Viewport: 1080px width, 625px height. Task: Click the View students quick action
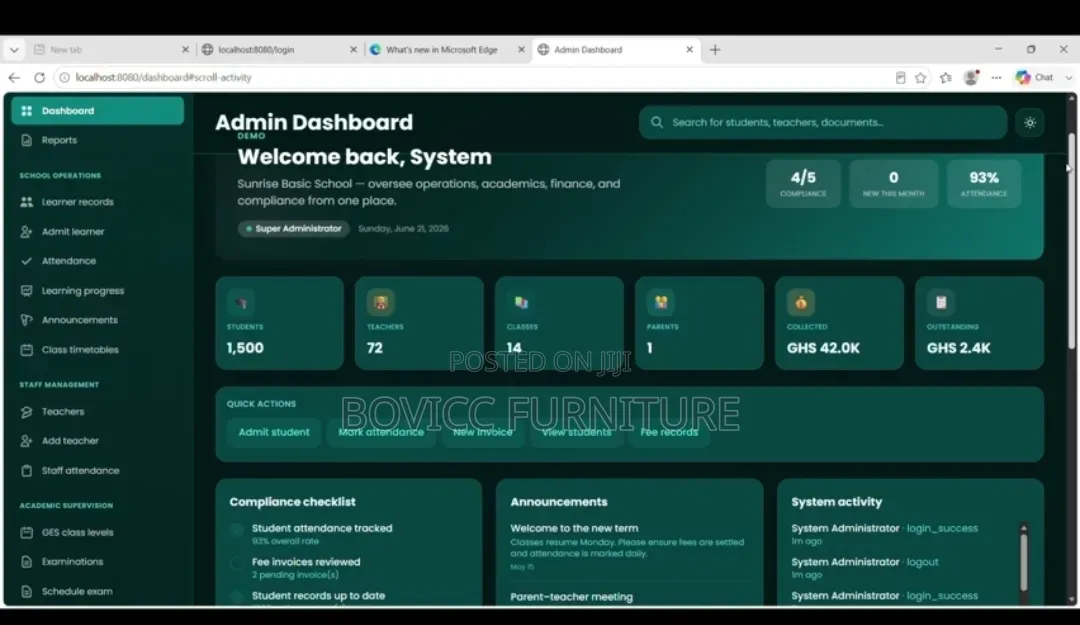click(577, 432)
